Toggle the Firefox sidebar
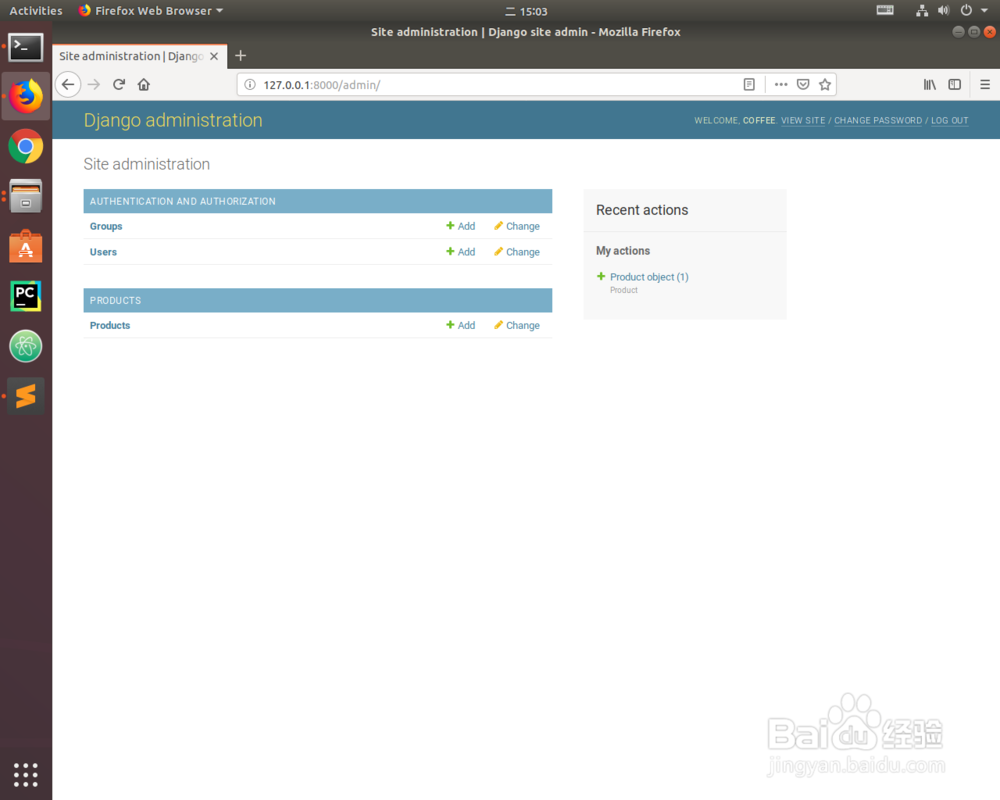The image size is (1000, 800). click(954, 84)
